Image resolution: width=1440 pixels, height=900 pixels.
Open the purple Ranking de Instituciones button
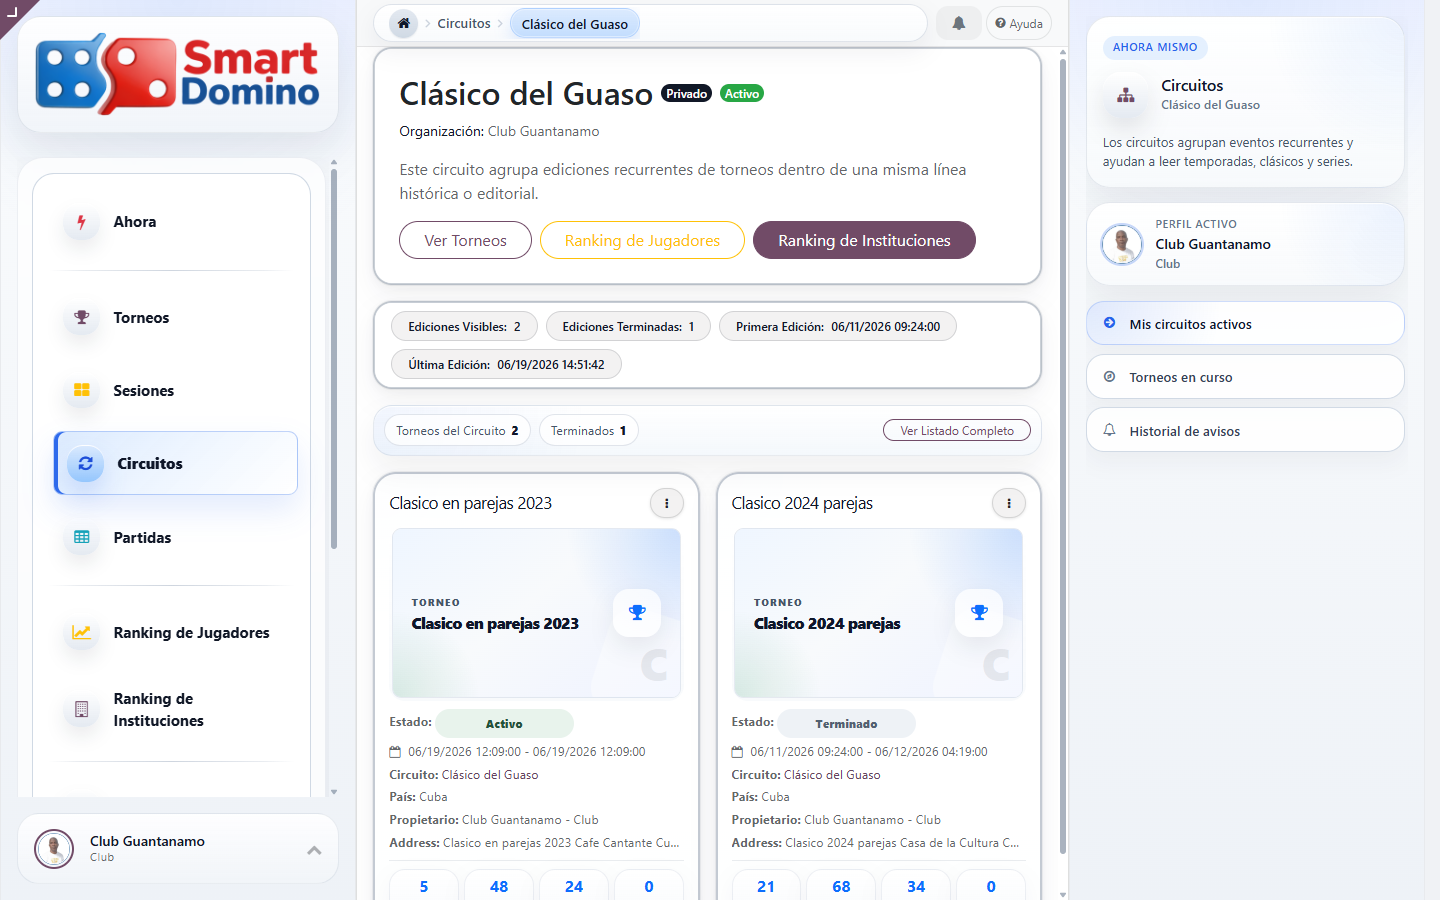point(864,240)
